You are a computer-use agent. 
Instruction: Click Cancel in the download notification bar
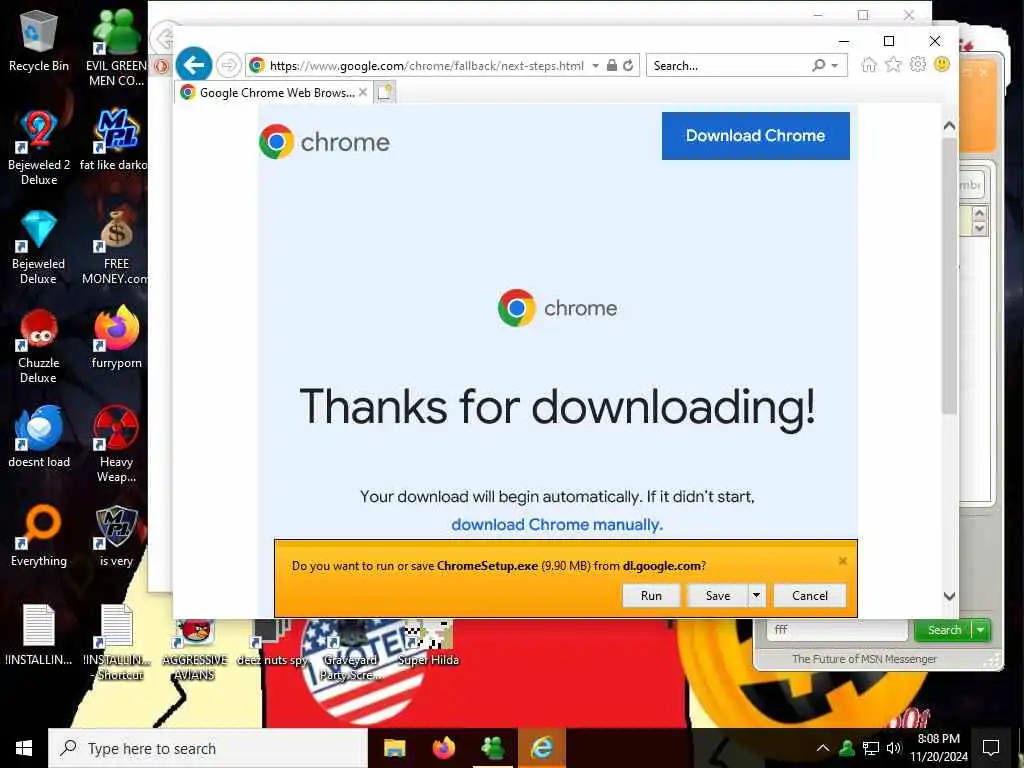(810, 596)
